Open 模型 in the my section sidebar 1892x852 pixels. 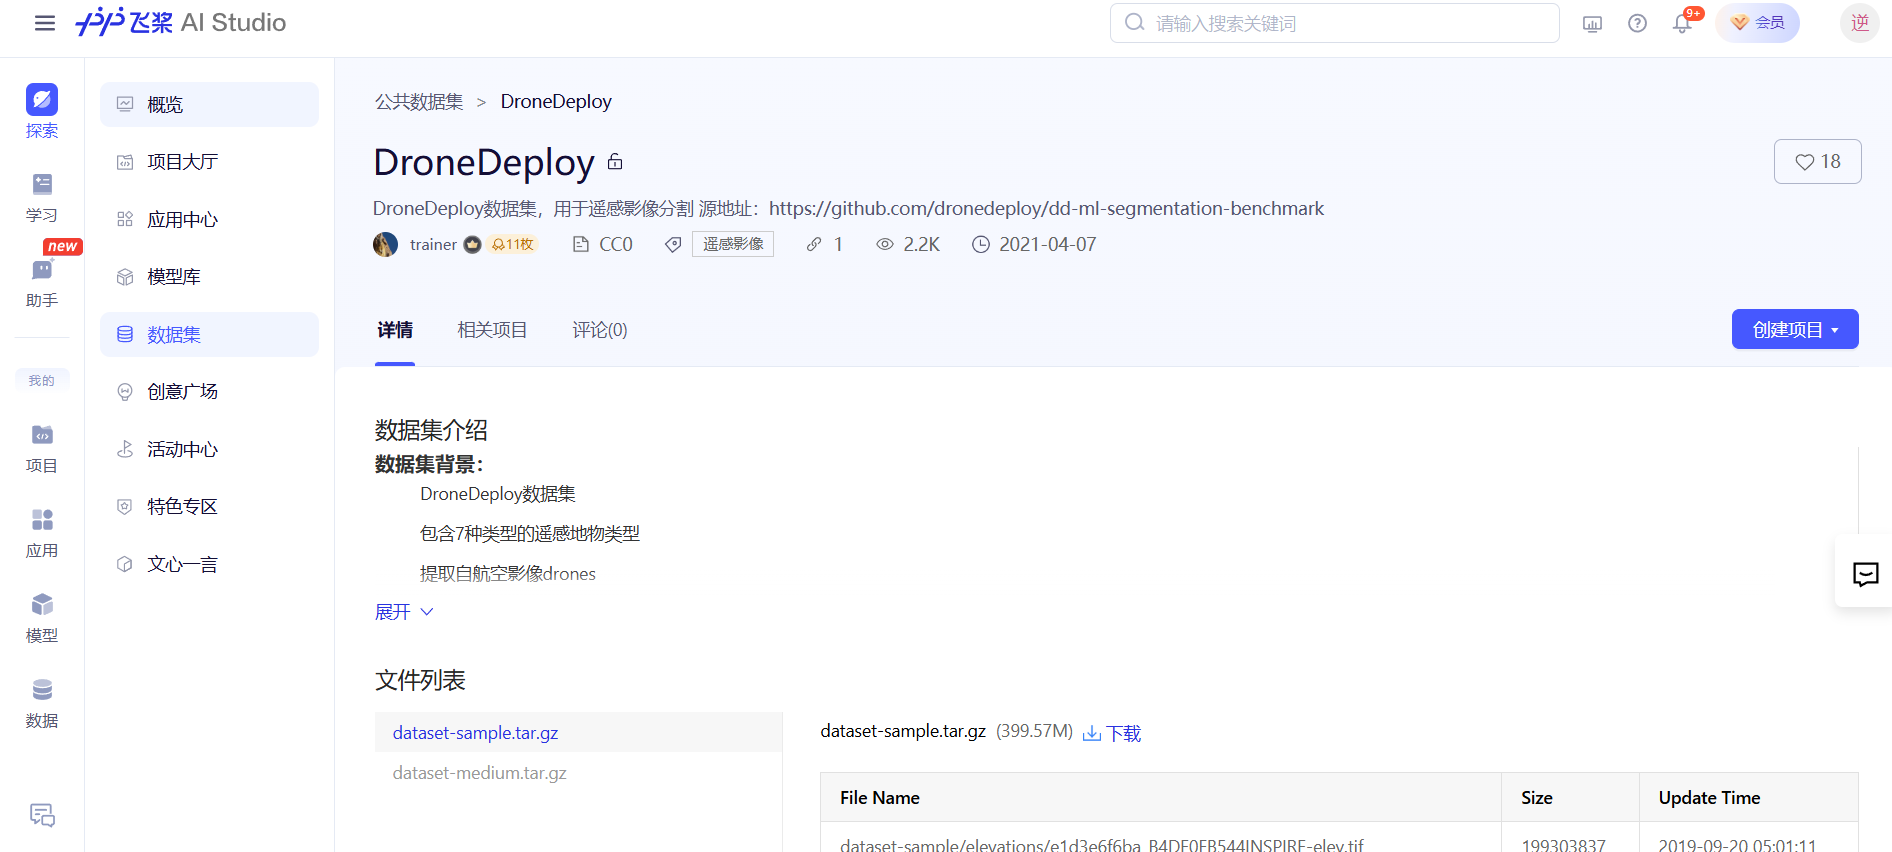(x=42, y=619)
